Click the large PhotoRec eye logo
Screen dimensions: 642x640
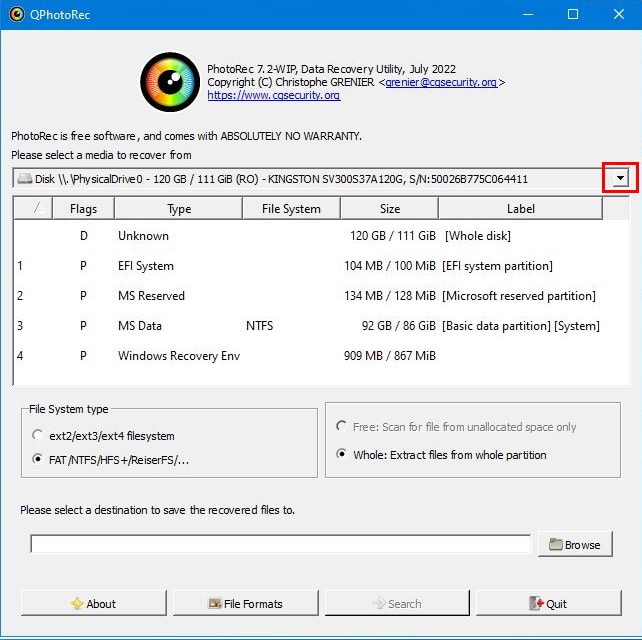(x=170, y=82)
